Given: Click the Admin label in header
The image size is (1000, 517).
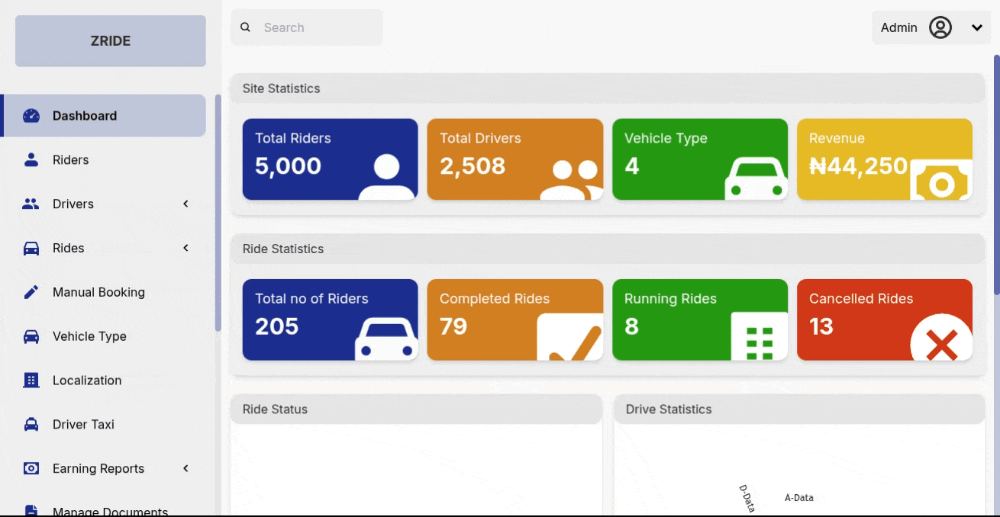Looking at the screenshot, I should pyautogui.click(x=899, y=27).
